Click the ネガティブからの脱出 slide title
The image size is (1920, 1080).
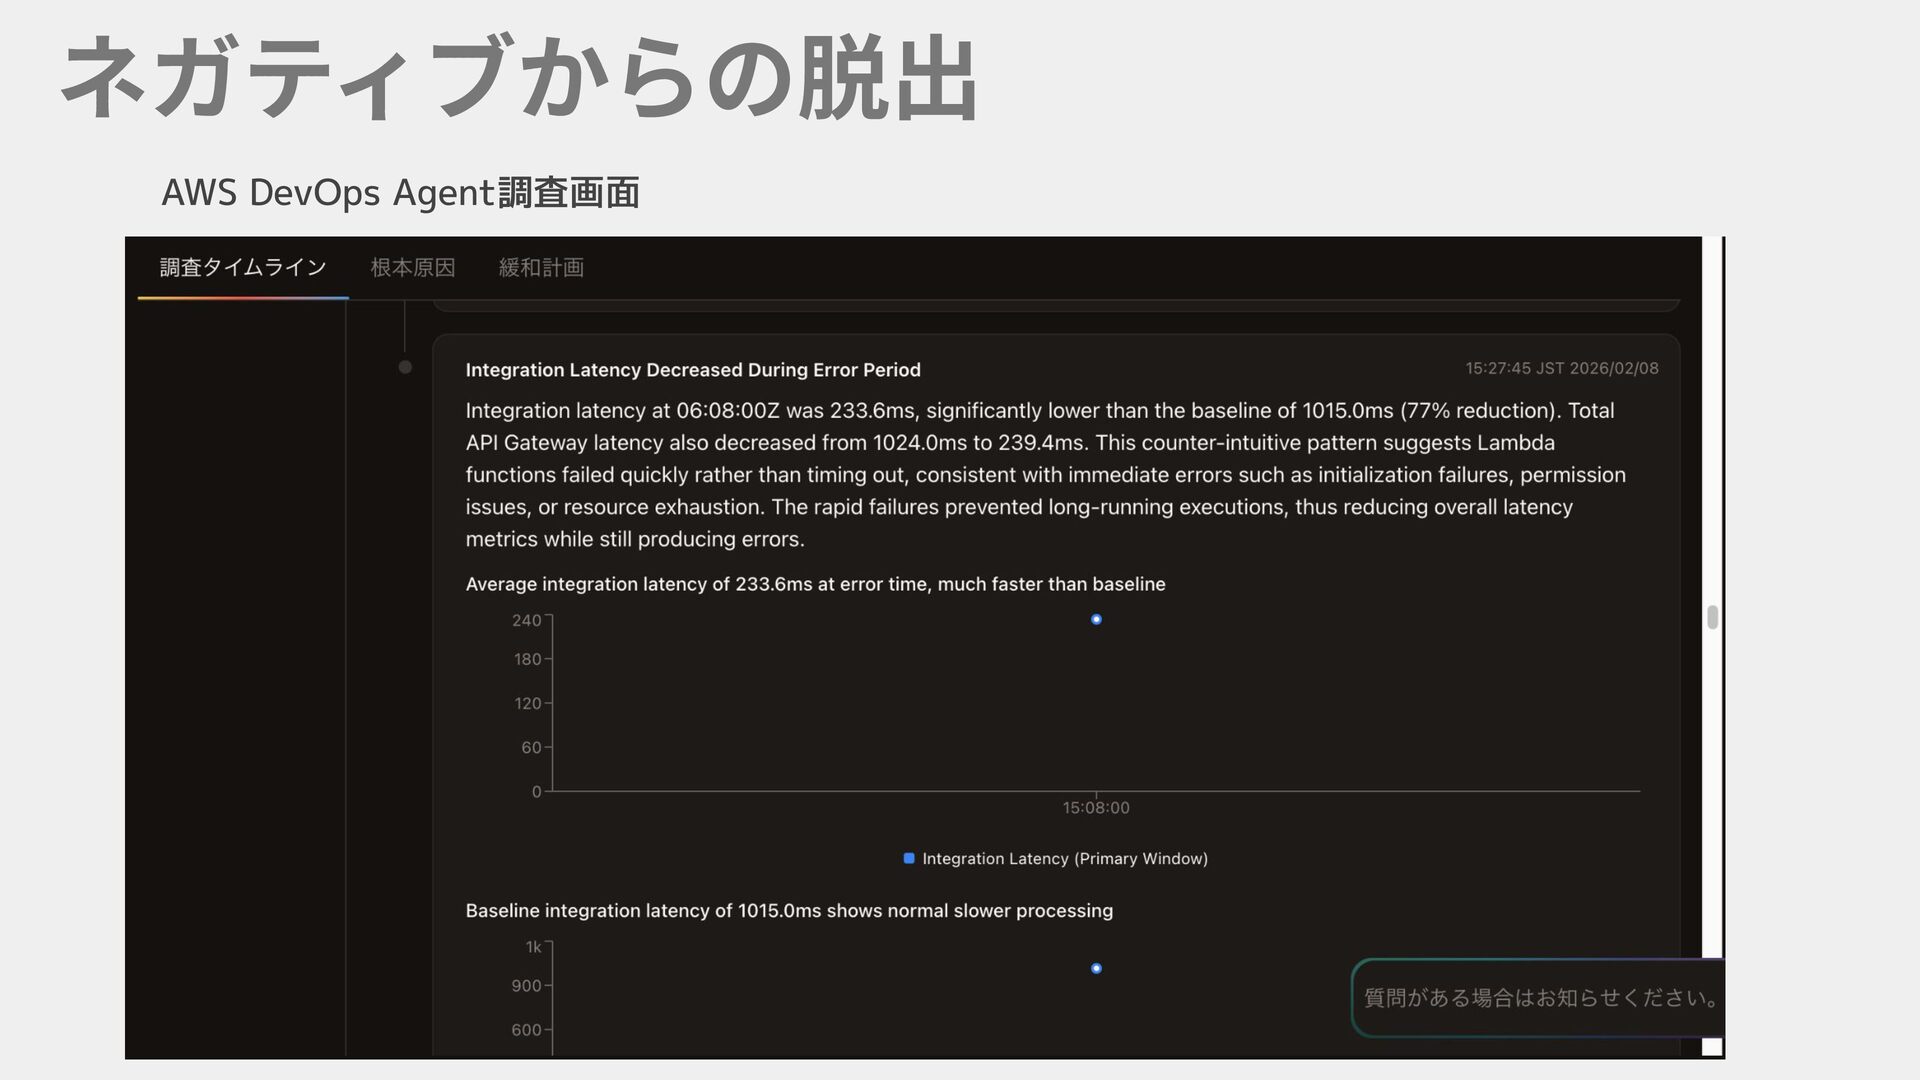coord(519,78)
